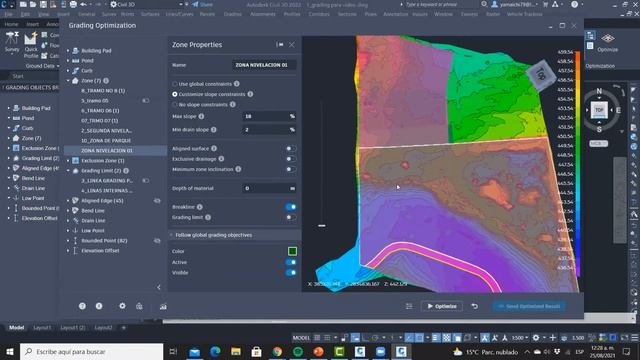Open the Surfaces menu
The width and height of the screenshot is (640, 360).
150,14
